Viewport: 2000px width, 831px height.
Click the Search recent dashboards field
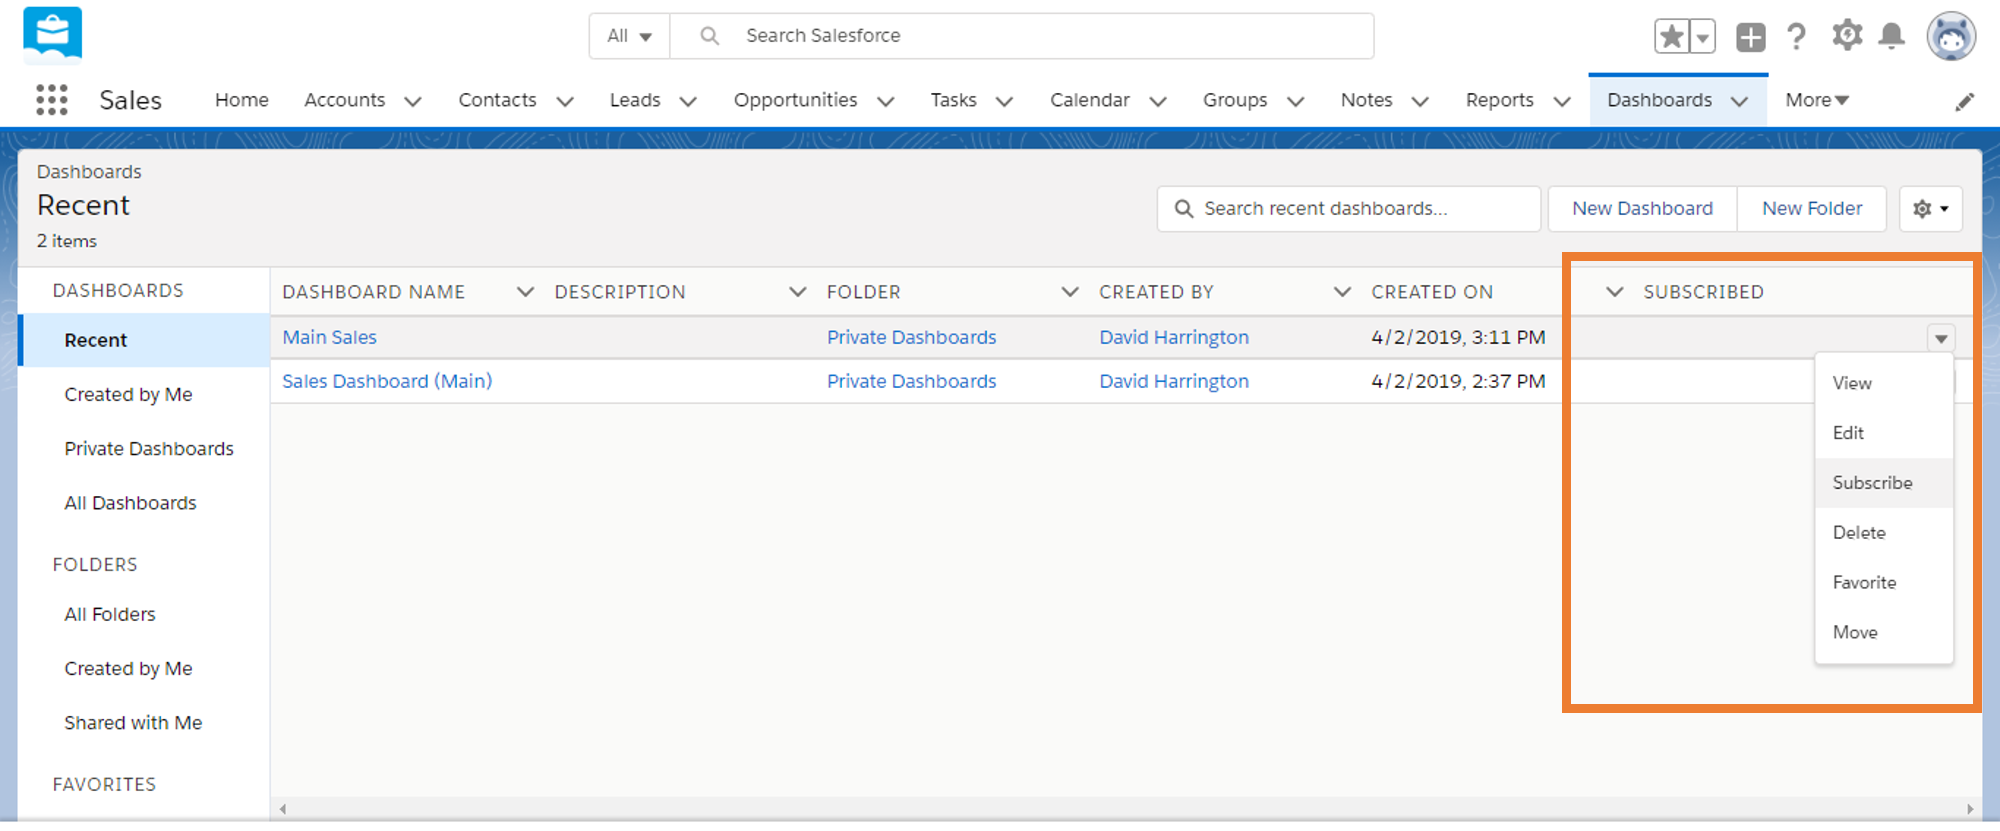[x=1349, y=209]
